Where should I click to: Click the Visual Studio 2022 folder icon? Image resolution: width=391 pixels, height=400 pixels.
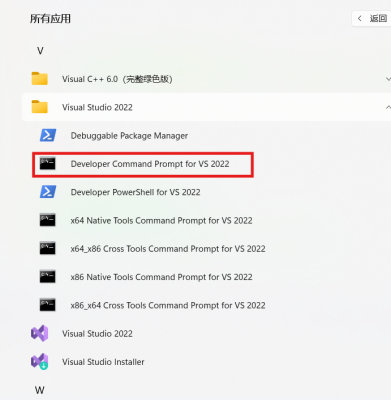(x=40, y=107)
